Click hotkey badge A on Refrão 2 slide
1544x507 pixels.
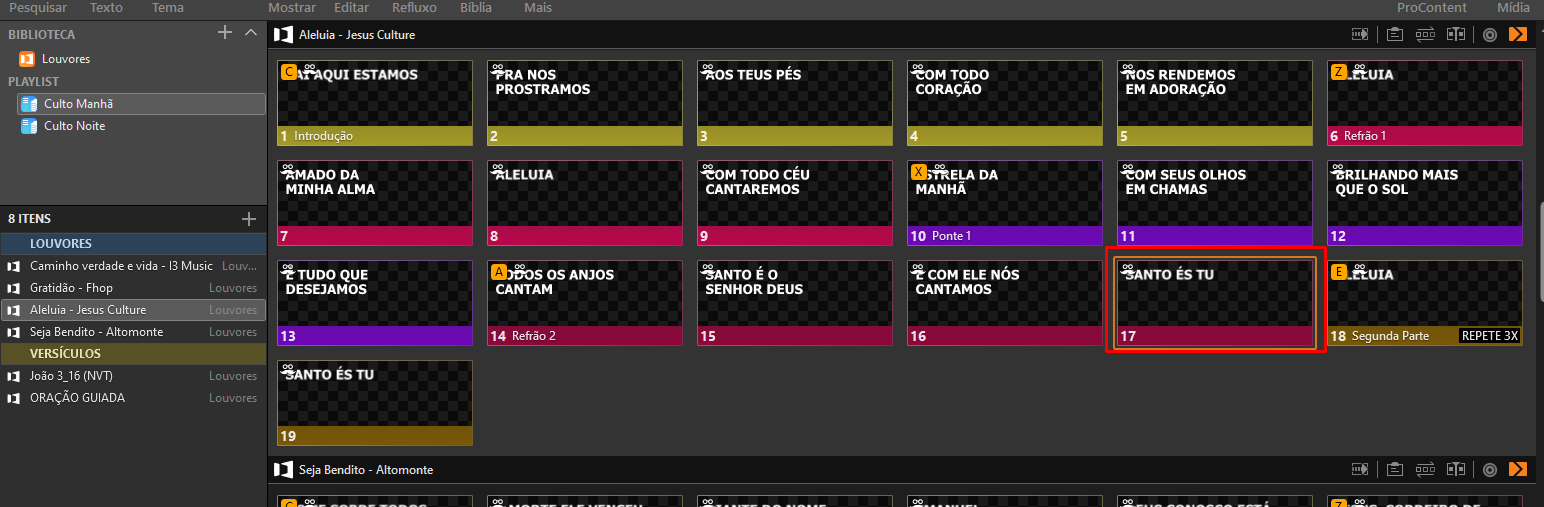499,272
